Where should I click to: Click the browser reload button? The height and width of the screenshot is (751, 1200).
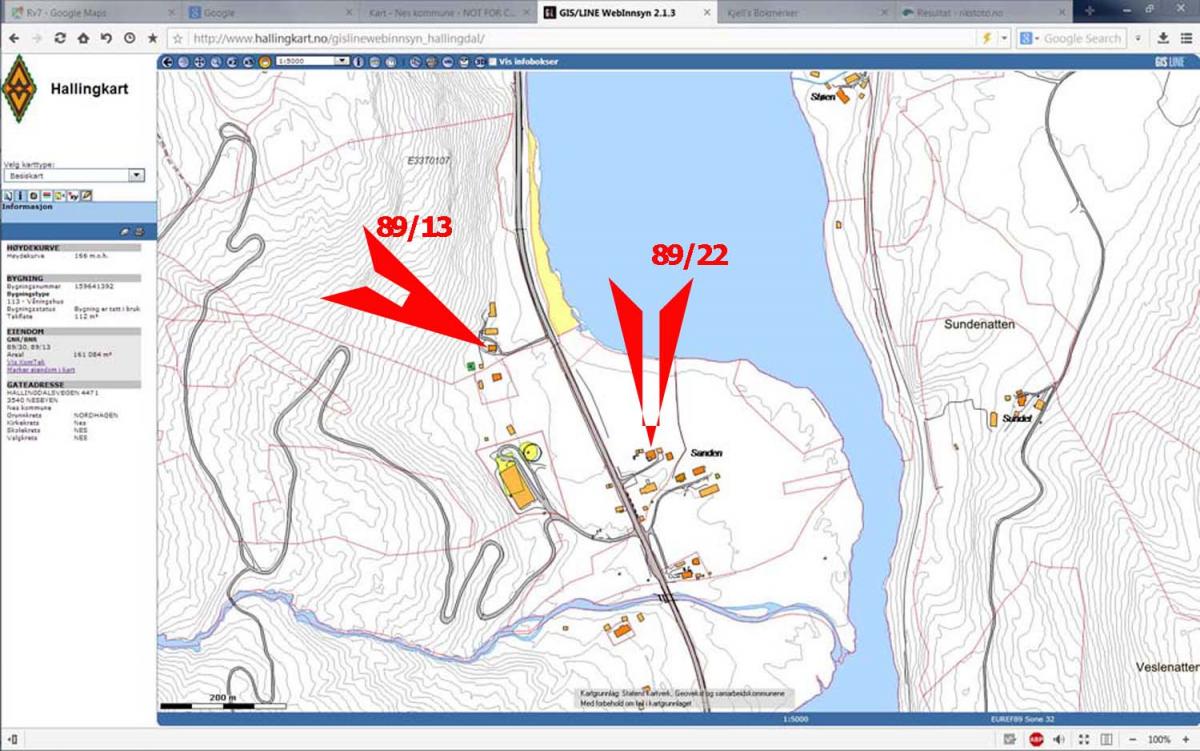click(60, 38)
